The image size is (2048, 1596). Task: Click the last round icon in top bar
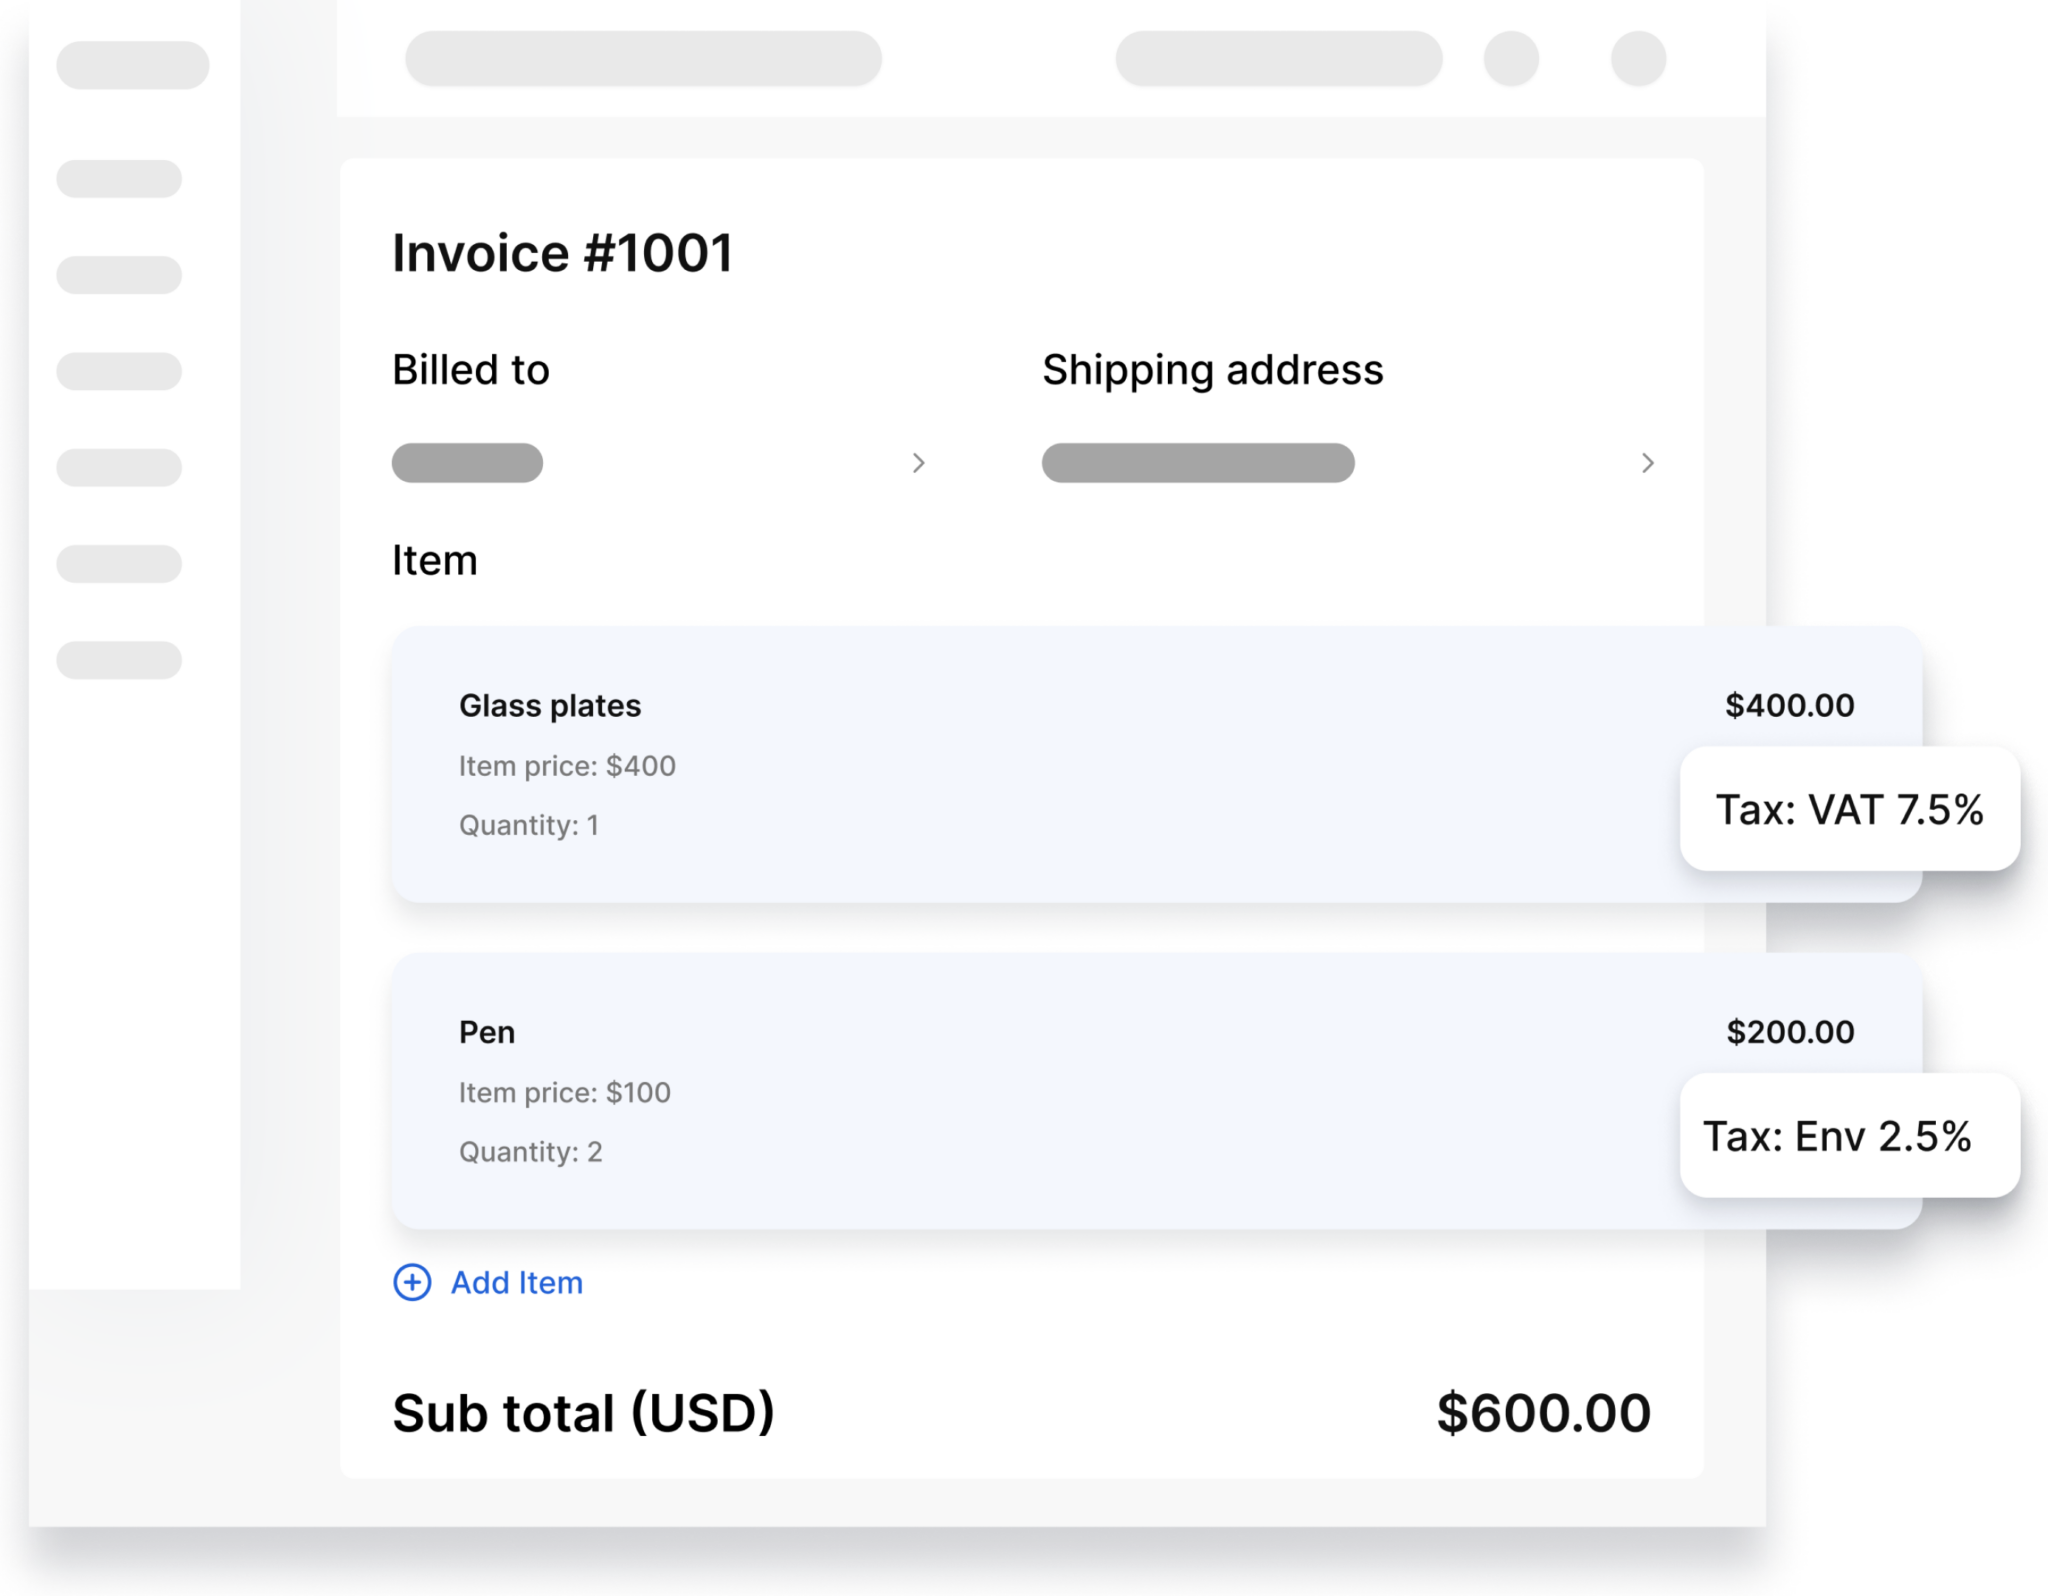[x=1638, y=58]
